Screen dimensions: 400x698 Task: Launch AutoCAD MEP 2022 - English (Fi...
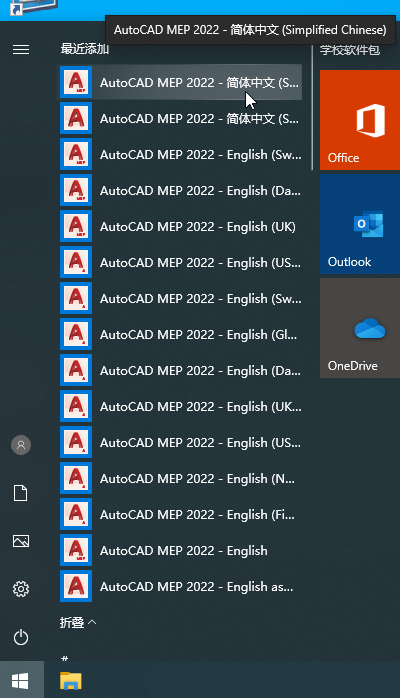[x=181, y=515]
